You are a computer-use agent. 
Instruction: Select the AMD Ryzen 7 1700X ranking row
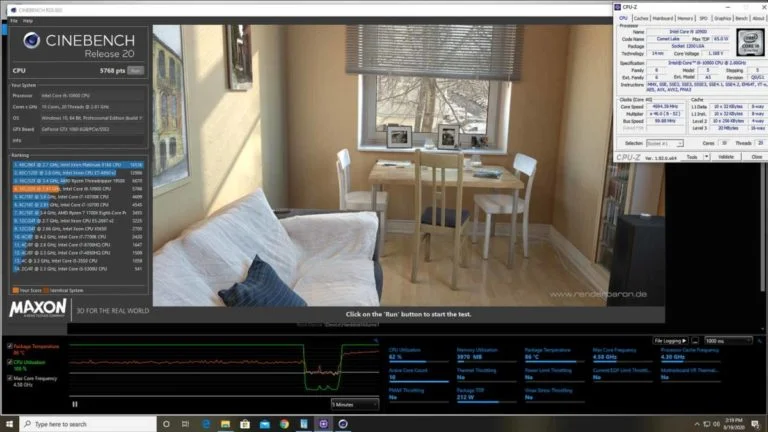pos(78,213)
